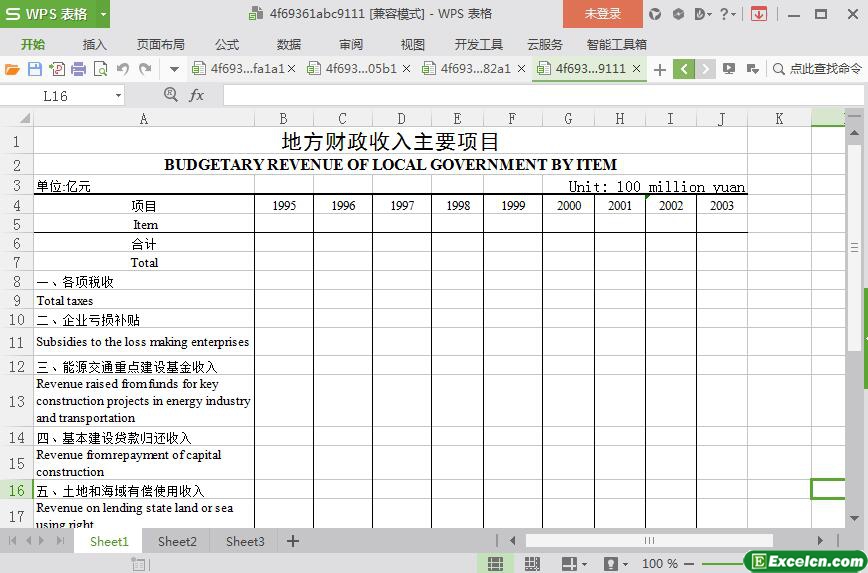Viewport: 868px width, 573px height.
Task: Open the 智能工具箱 tab
Action: (x=617, y=45)
